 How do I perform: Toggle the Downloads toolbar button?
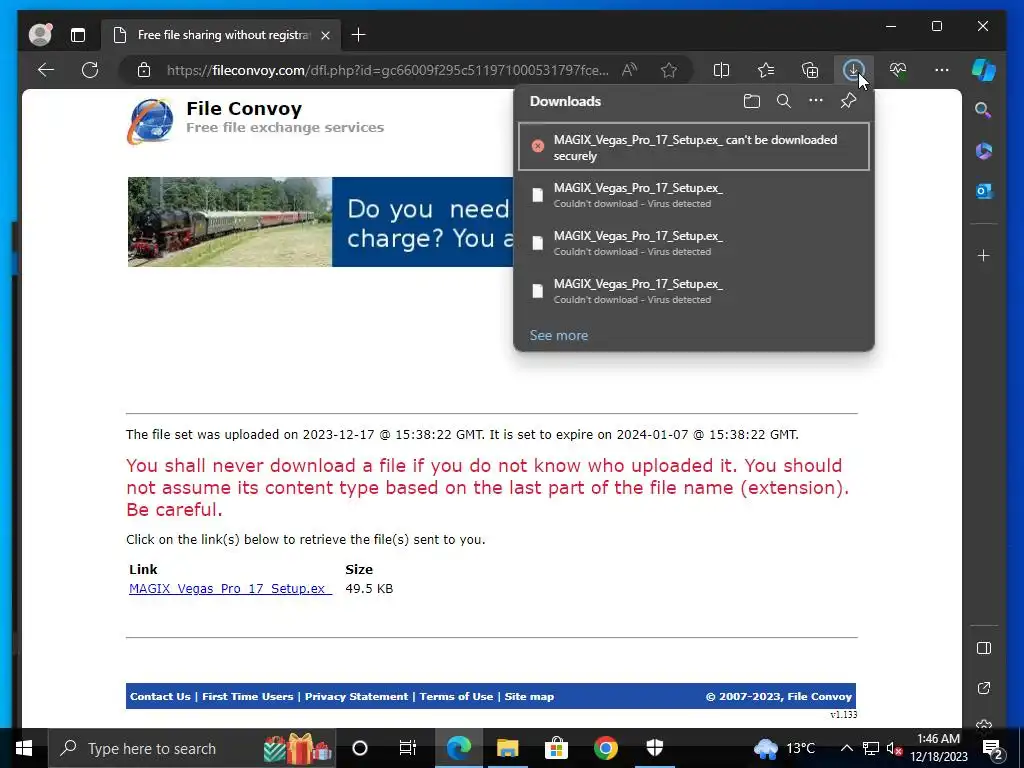[854, 70]
